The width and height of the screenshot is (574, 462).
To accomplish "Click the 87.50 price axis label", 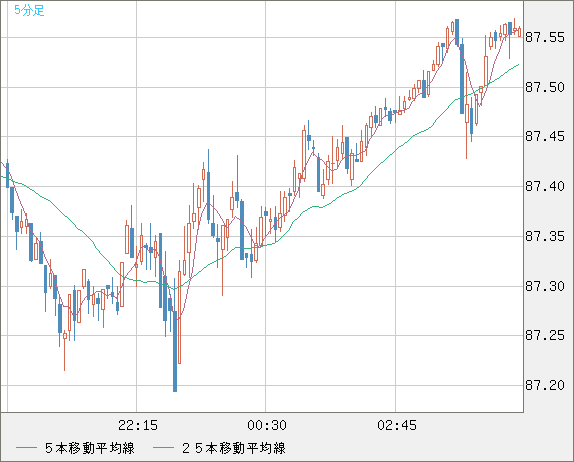I will [x=545, y=87].
